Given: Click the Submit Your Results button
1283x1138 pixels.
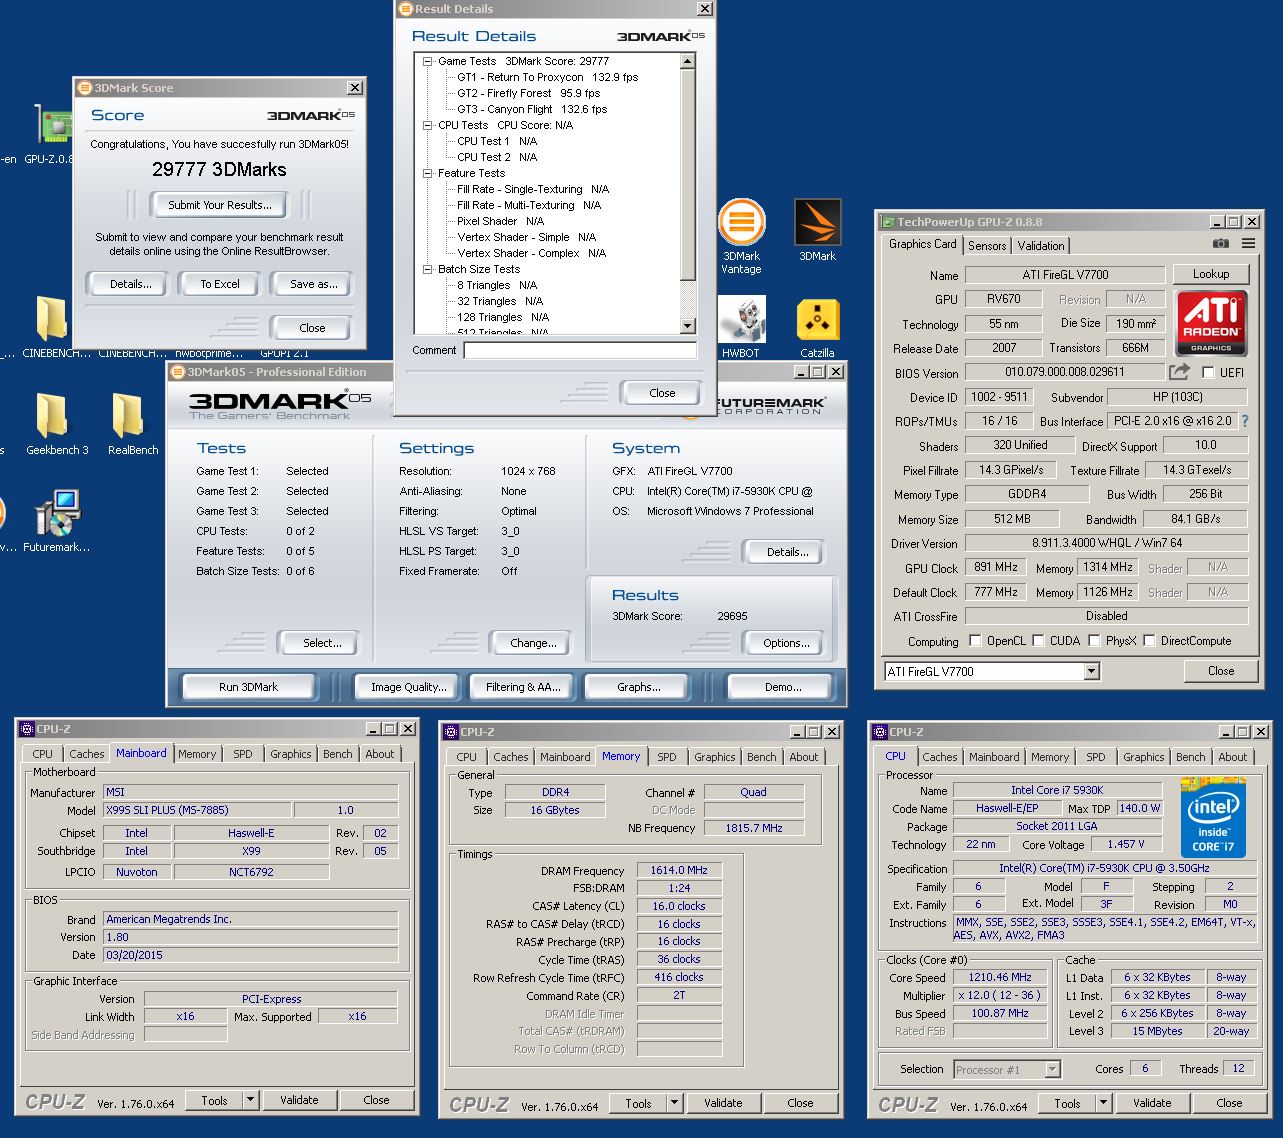Looking at the screenshot, I should [x=219, y=205].
